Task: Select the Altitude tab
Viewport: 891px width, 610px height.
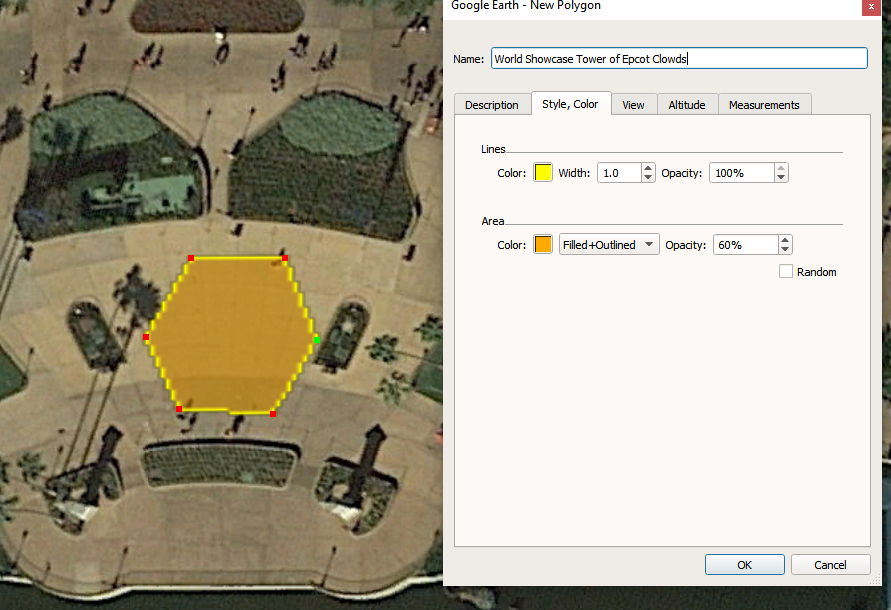Action: pyautogui.click(x=687, y=105)
